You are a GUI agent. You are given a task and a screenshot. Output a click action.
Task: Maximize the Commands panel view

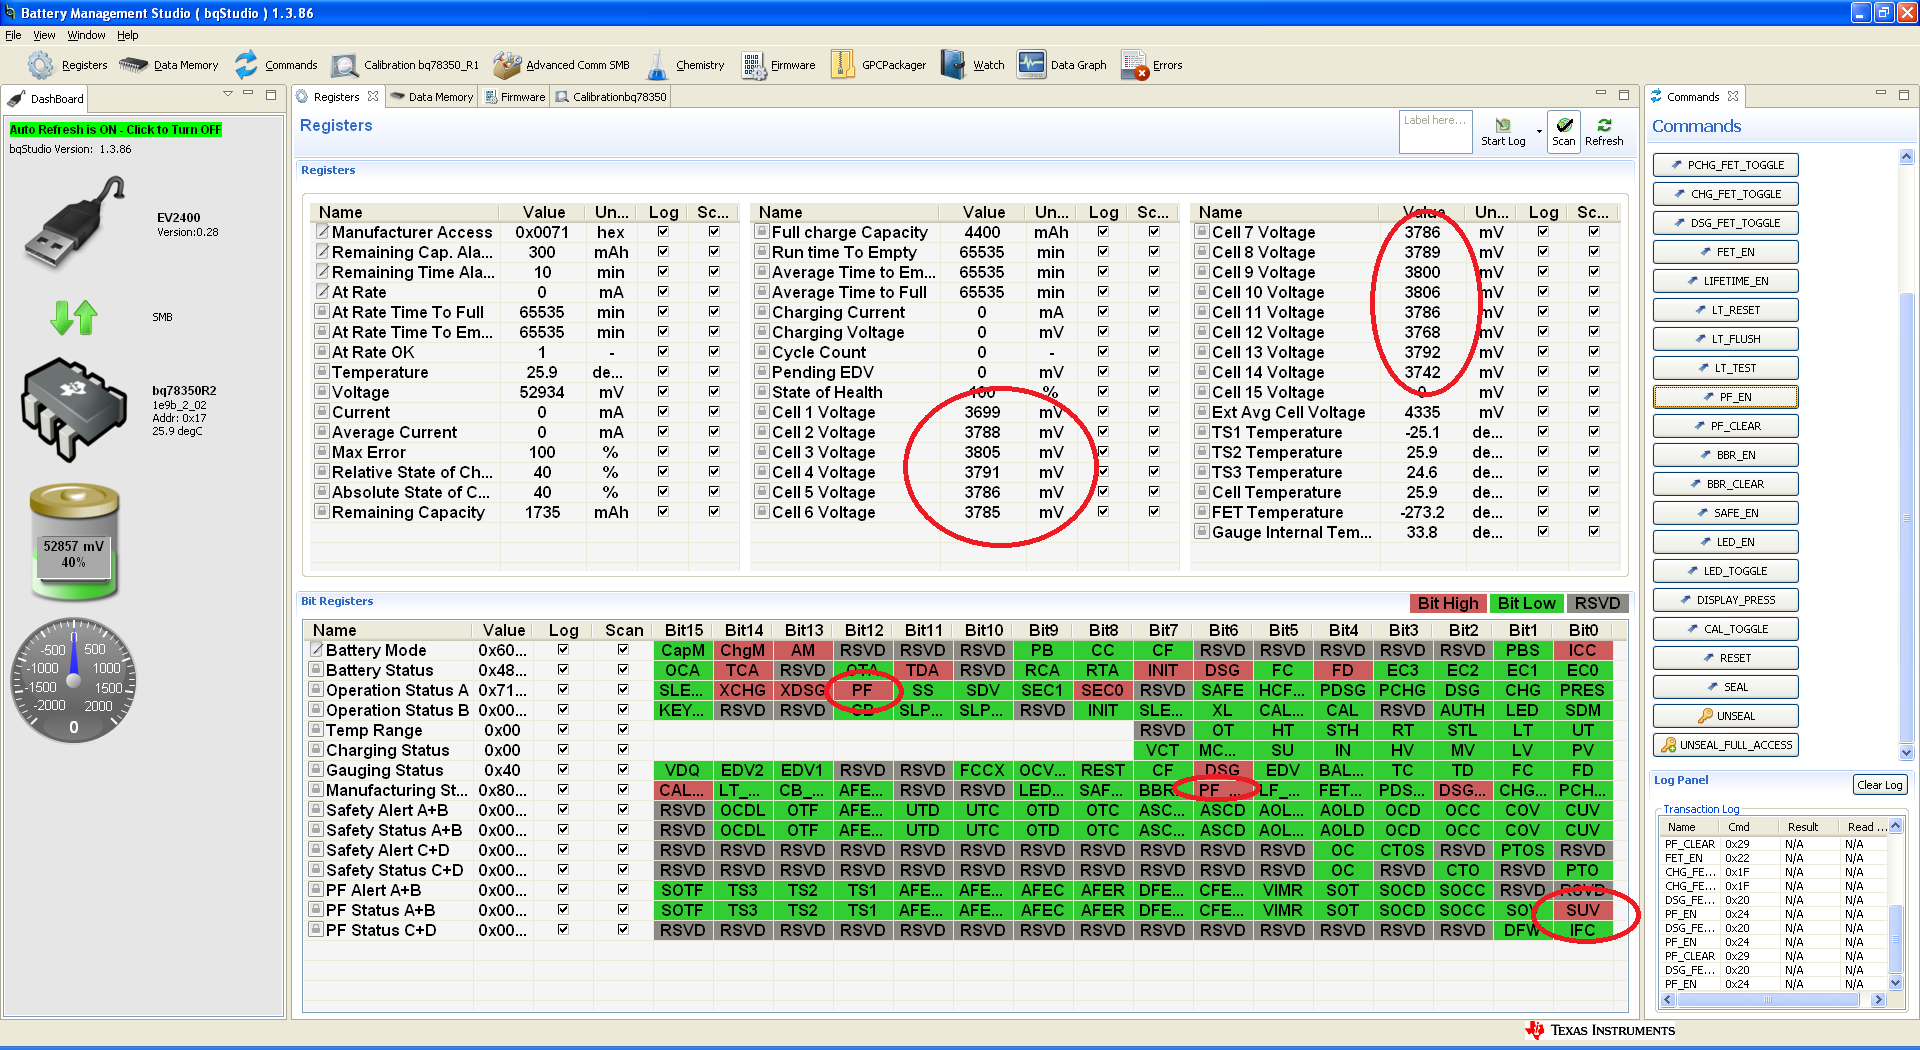1904,94
